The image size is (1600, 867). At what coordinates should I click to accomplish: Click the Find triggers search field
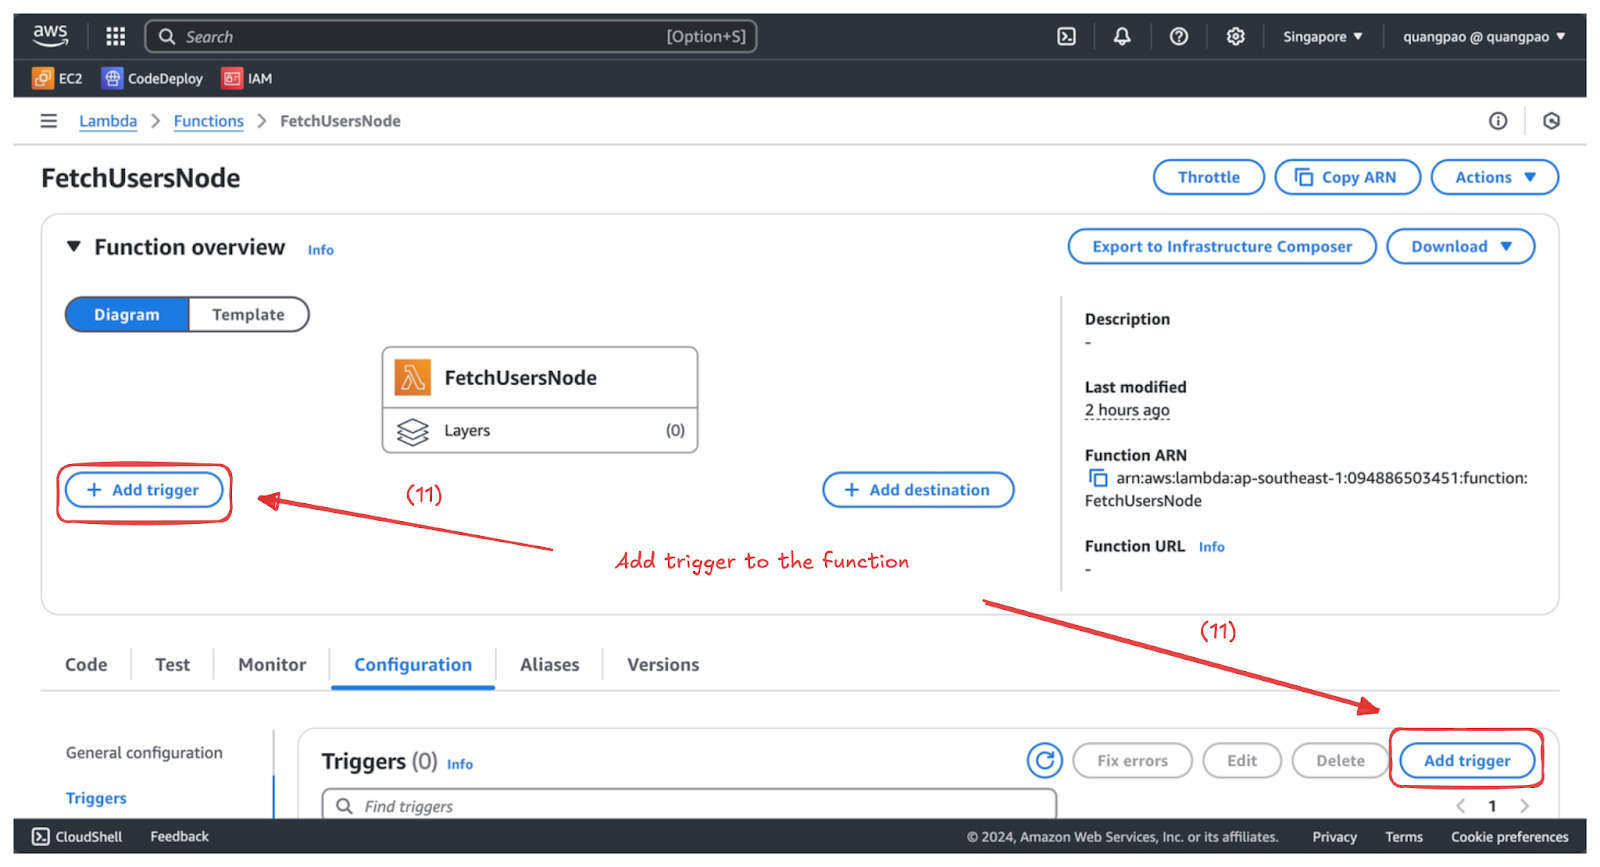click(689, 804)
